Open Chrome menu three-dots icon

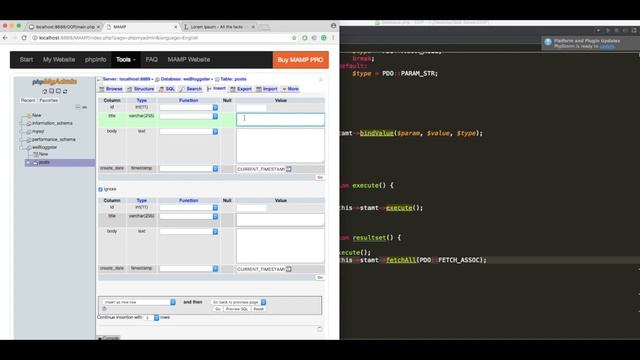tap(333, 38)
